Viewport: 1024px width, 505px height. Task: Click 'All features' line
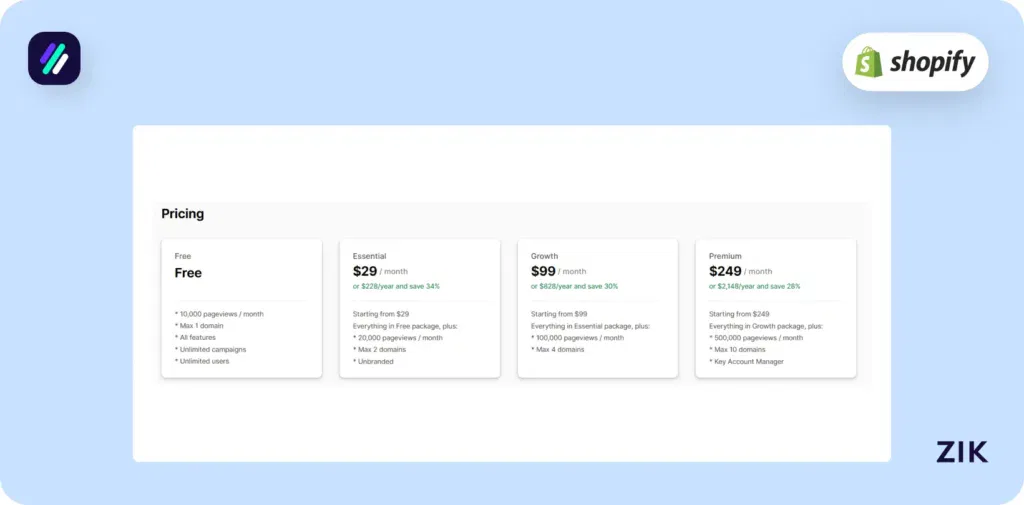click(196, 338)
